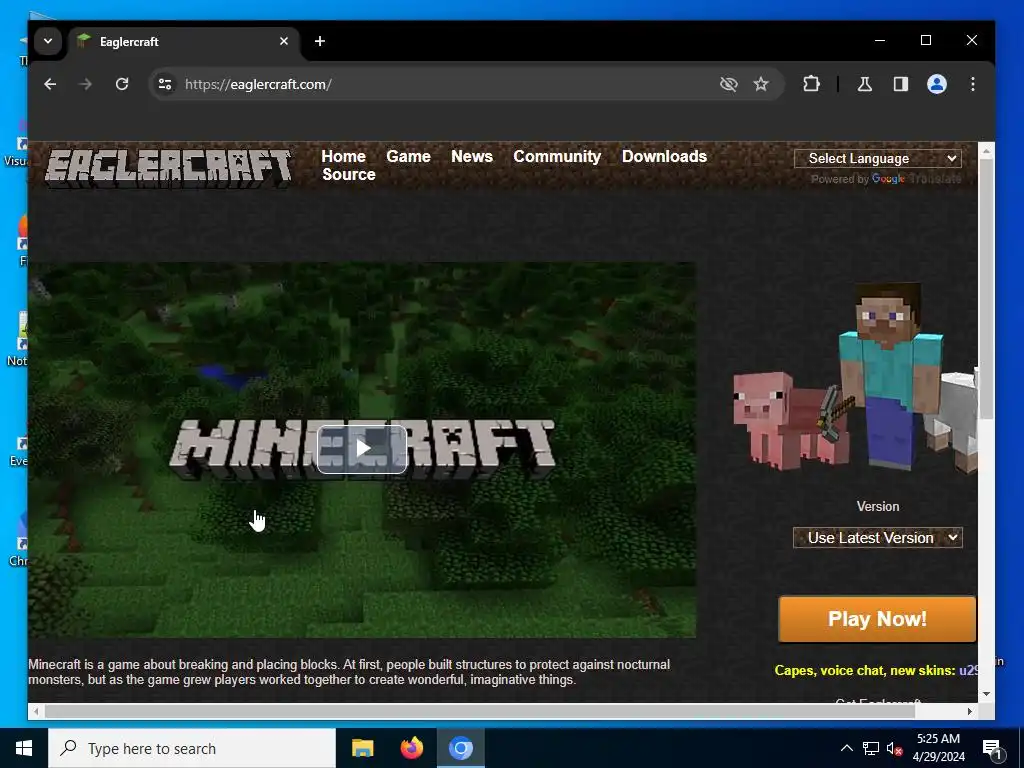Open site information icon in address bar

coord(165,84)
